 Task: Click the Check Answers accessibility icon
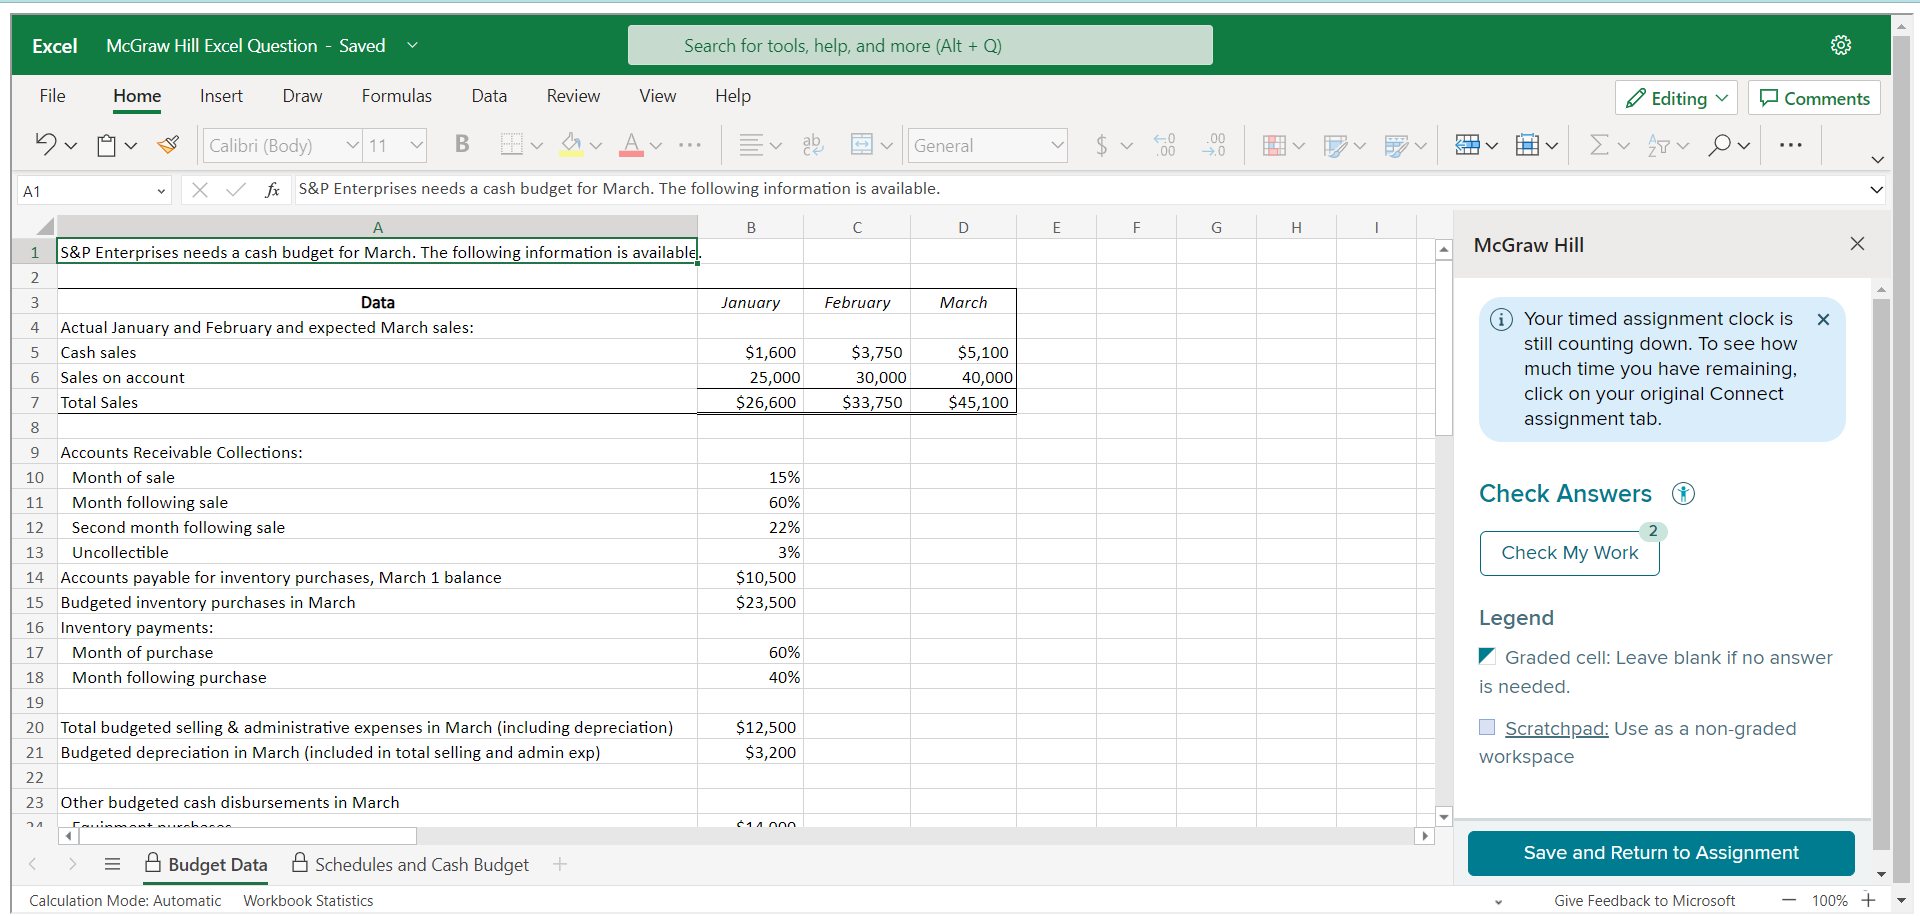1684,494
